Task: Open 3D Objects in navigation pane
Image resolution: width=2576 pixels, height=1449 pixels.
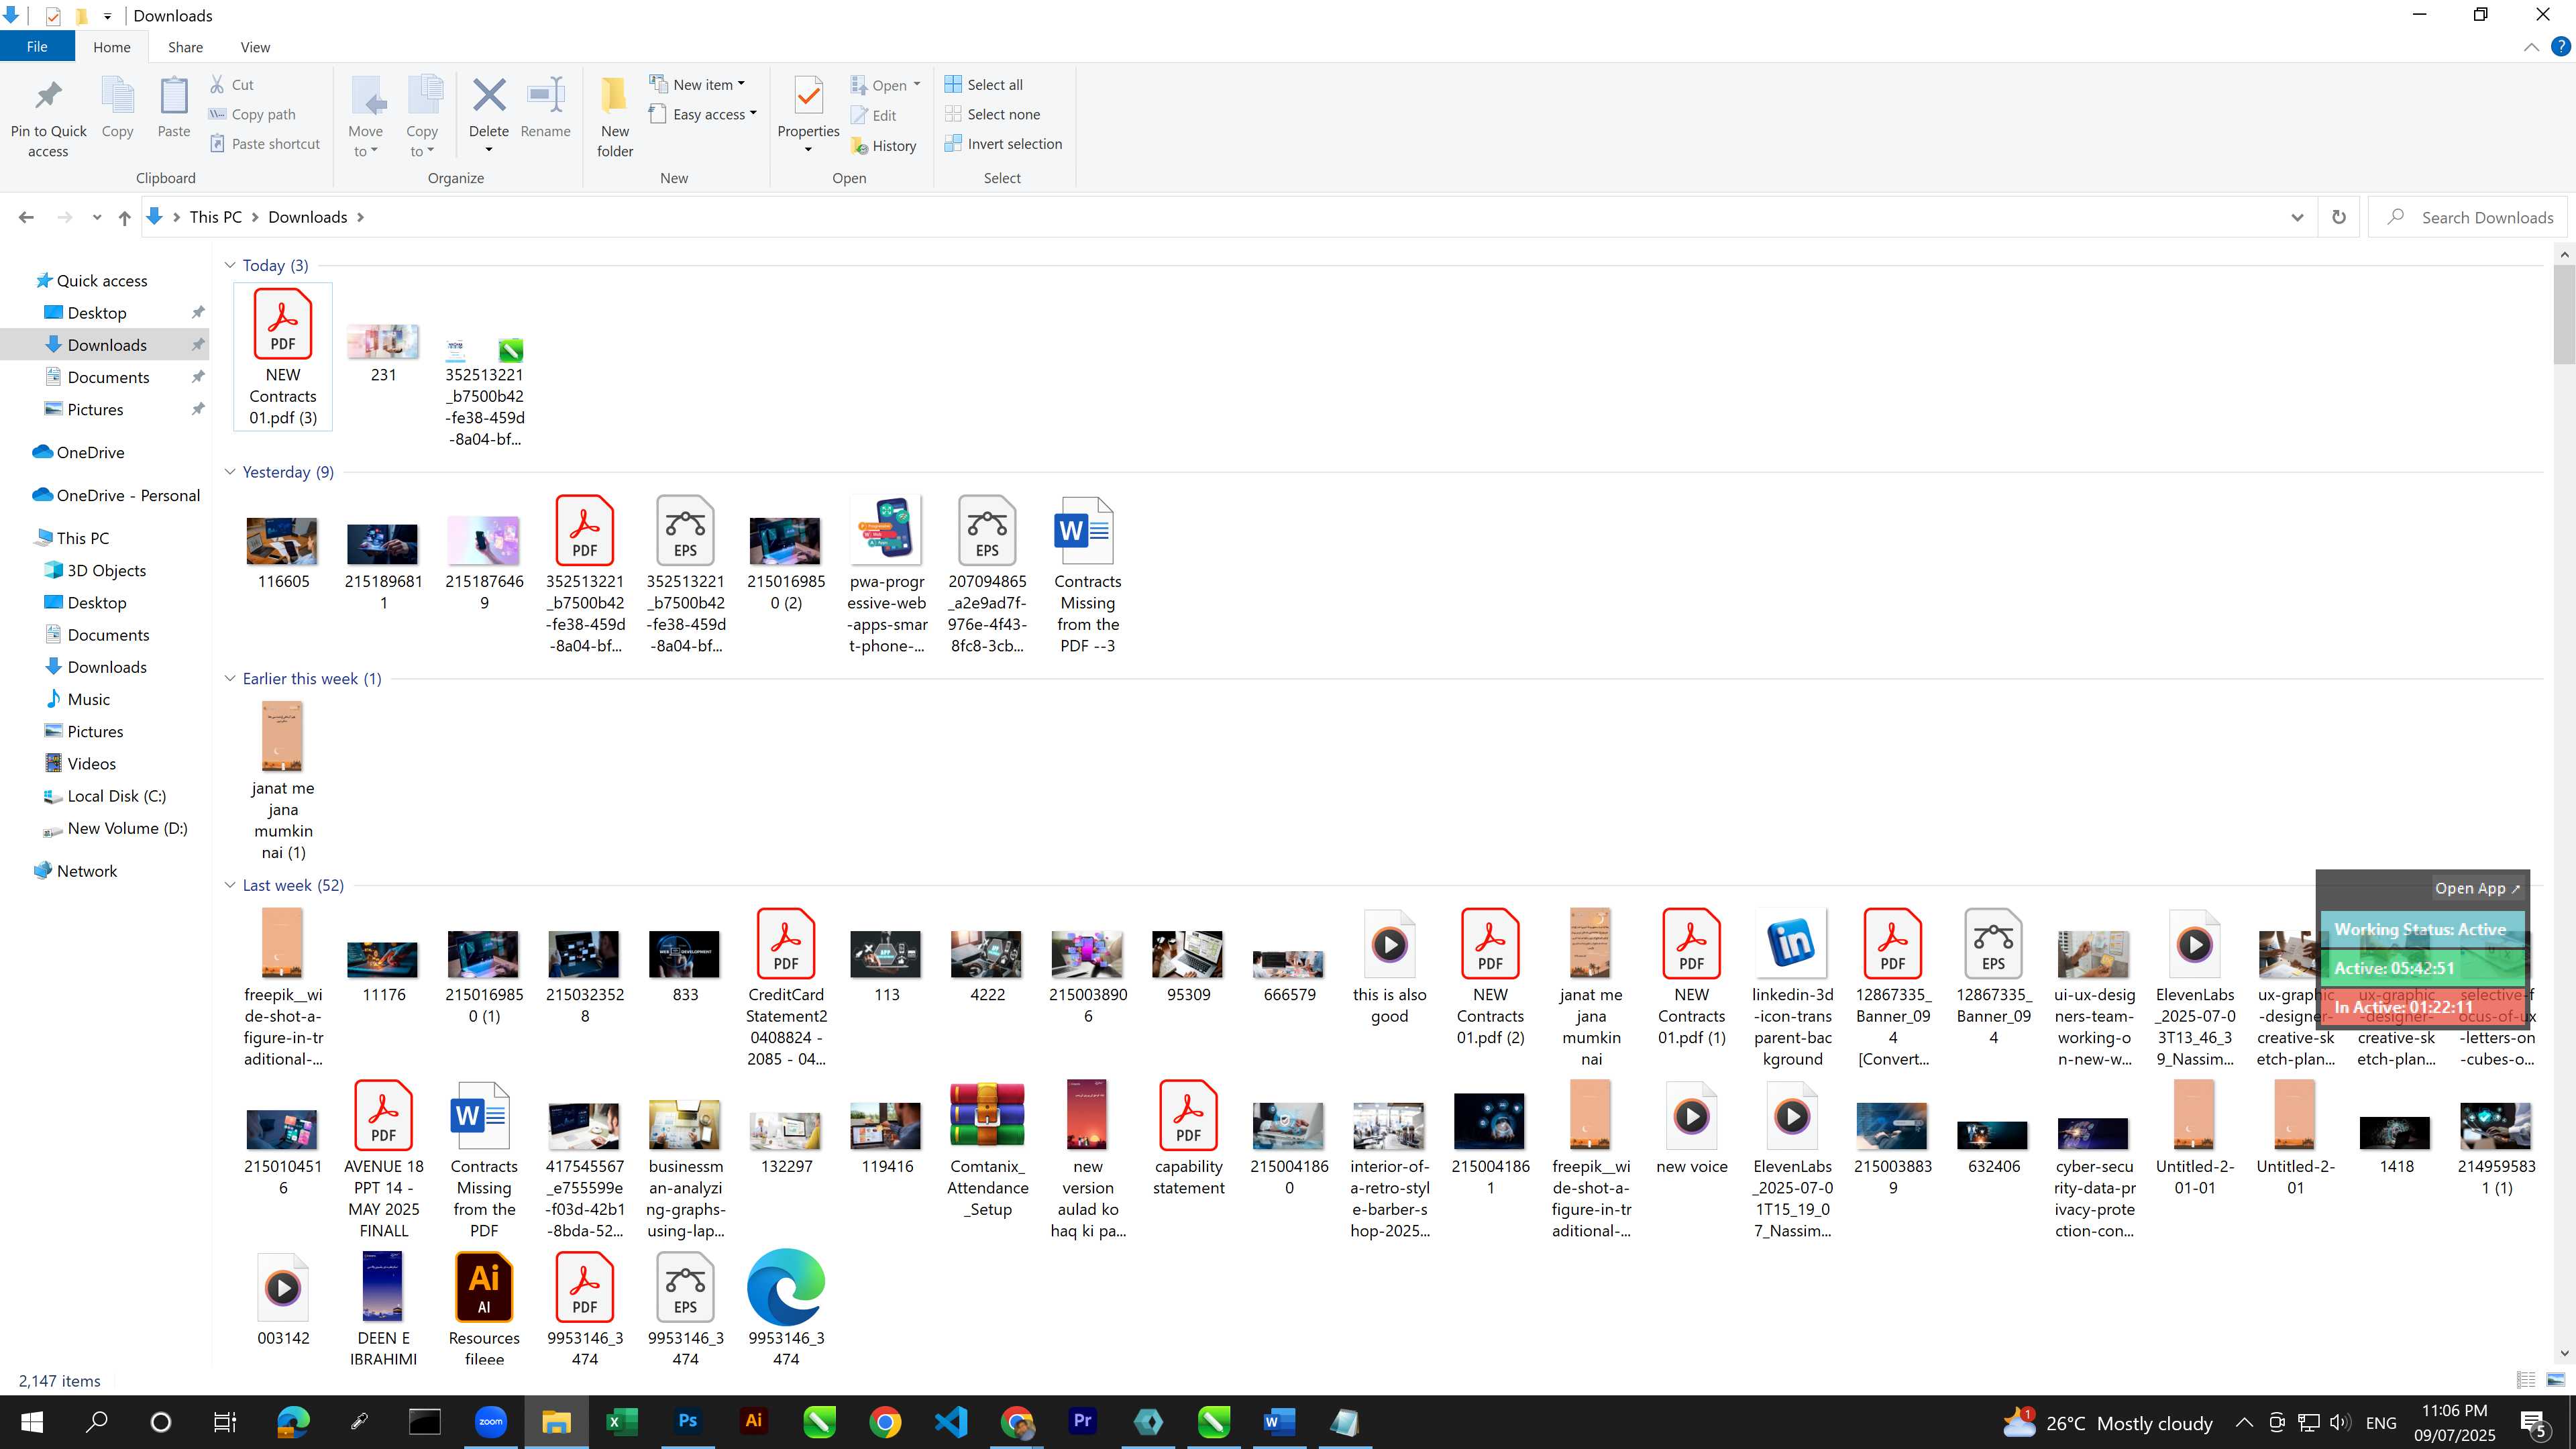Action: coord(106,570)
